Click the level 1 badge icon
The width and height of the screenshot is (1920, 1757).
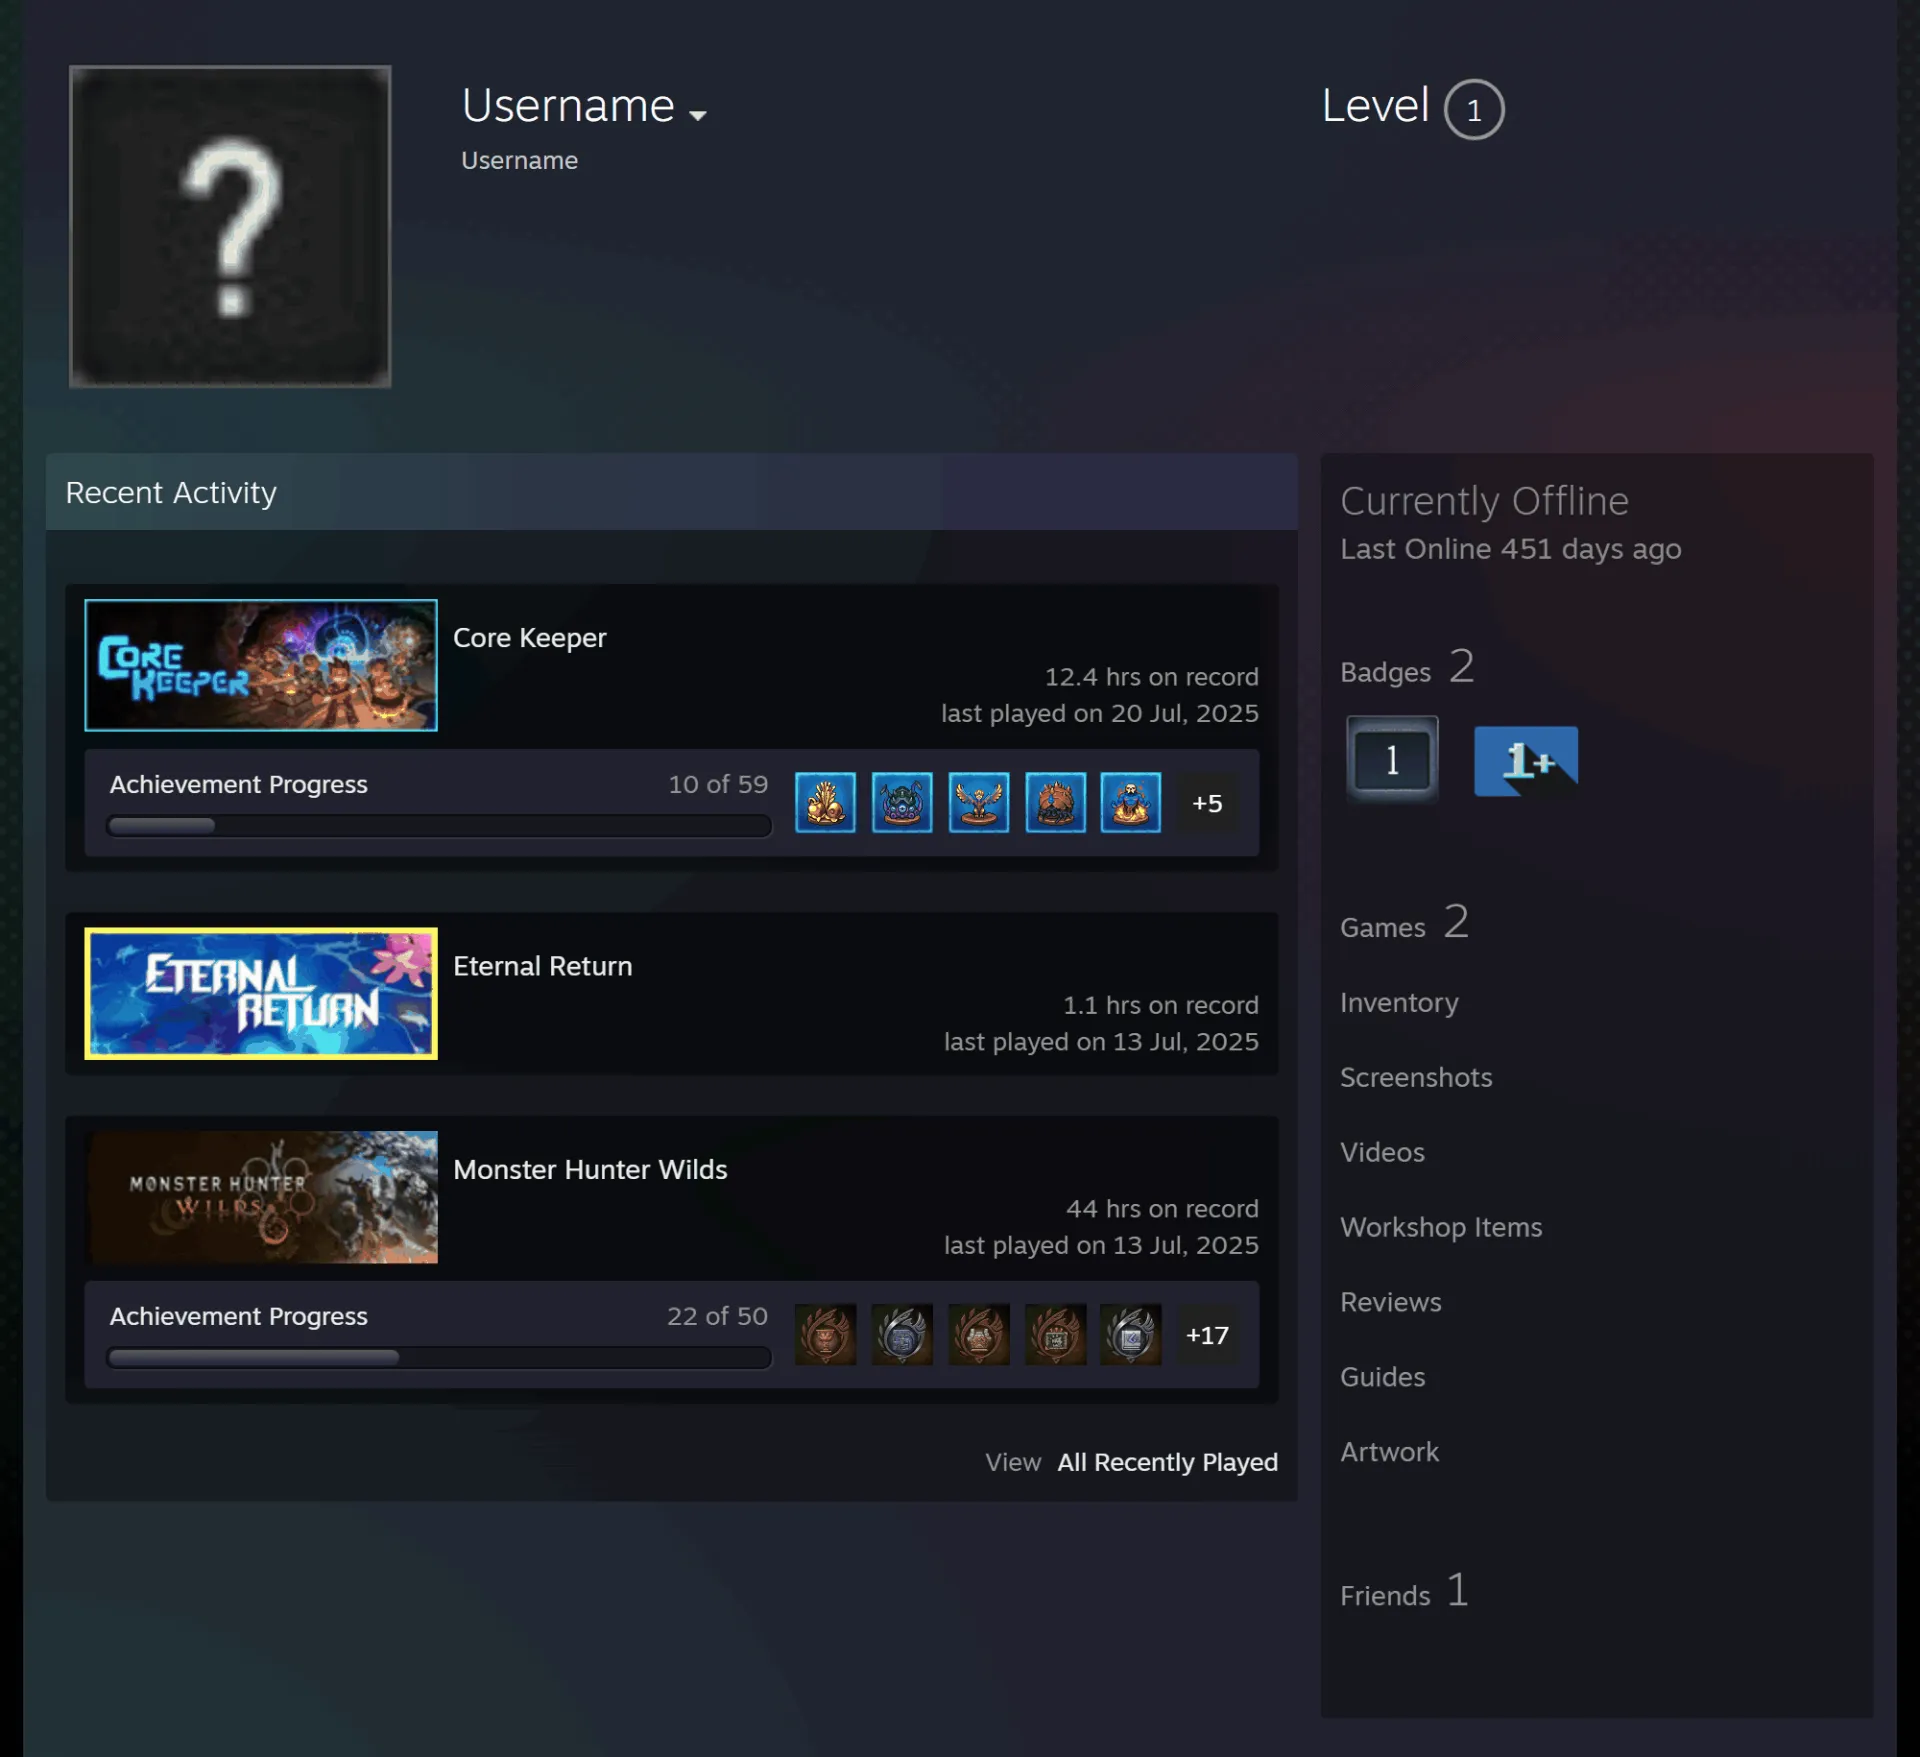[1392, 759]
